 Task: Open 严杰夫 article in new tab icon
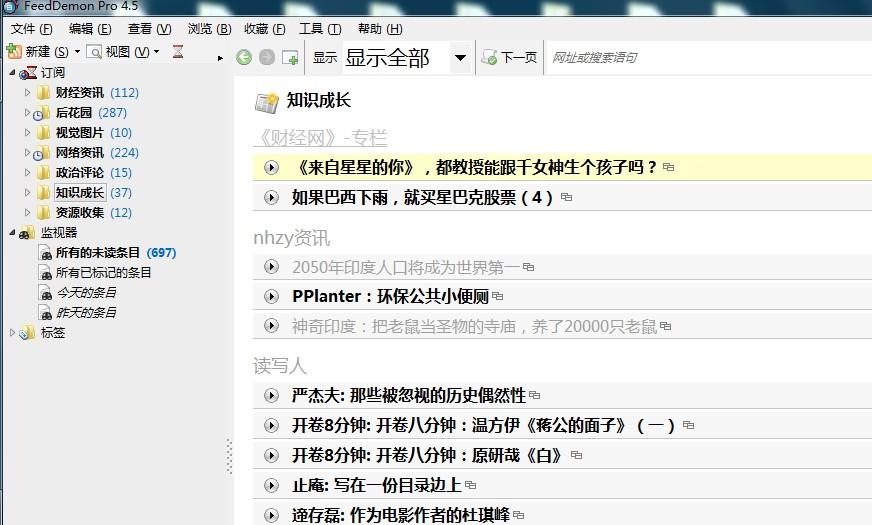[534, 395]
